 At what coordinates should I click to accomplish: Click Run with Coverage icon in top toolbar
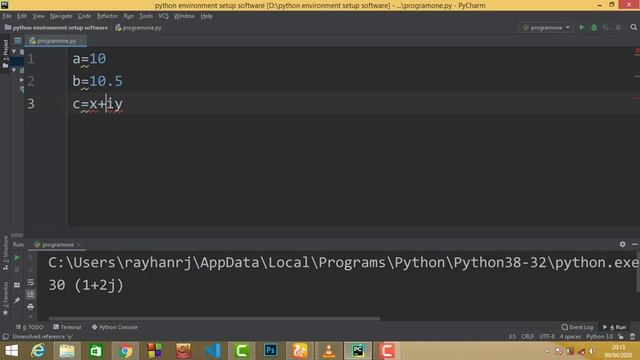606,27
